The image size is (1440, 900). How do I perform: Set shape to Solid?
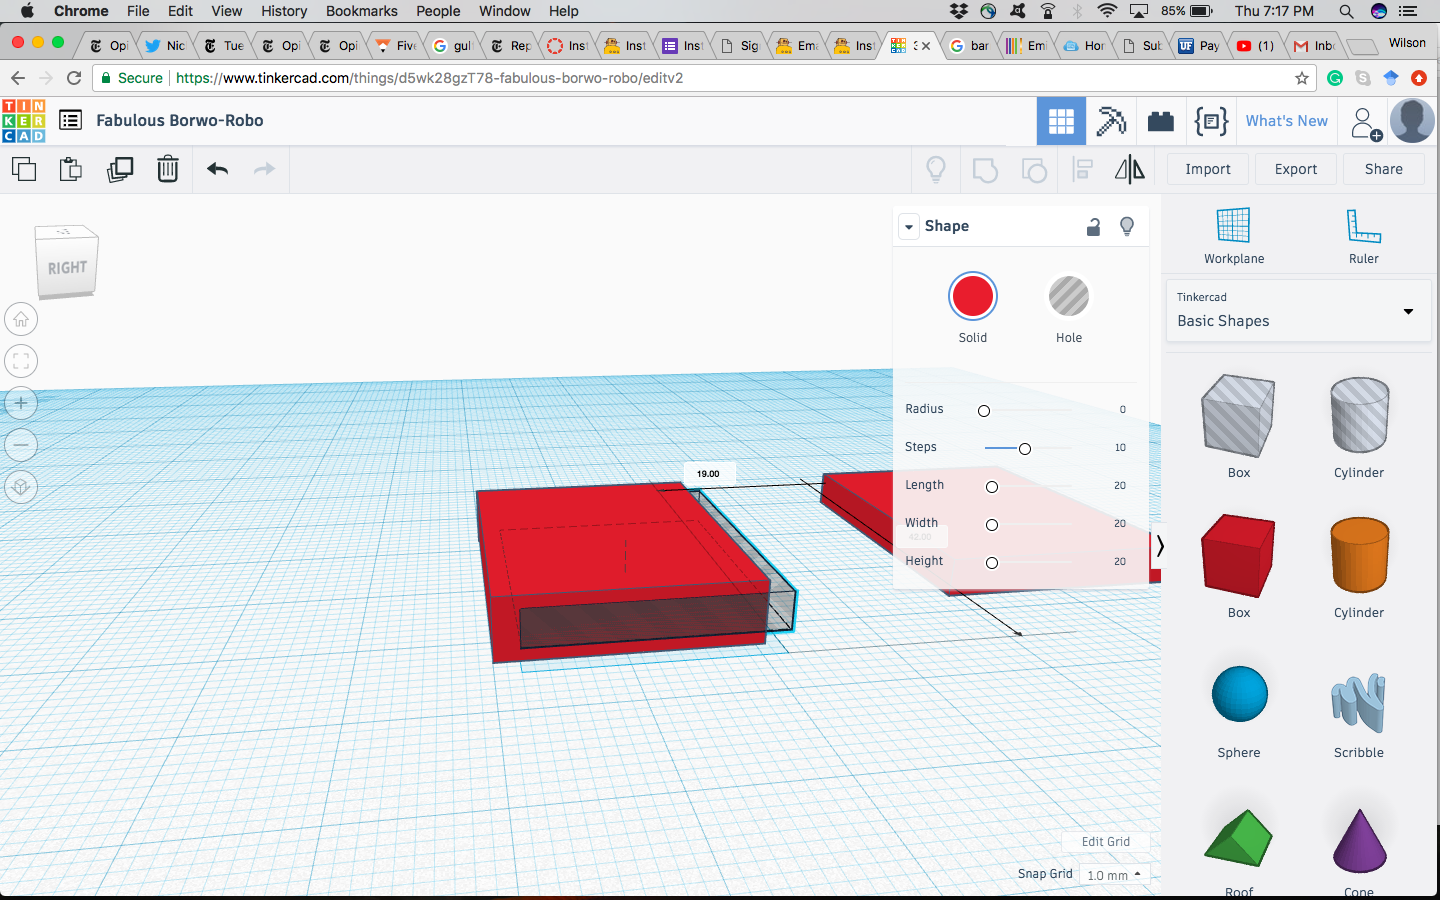972,297
